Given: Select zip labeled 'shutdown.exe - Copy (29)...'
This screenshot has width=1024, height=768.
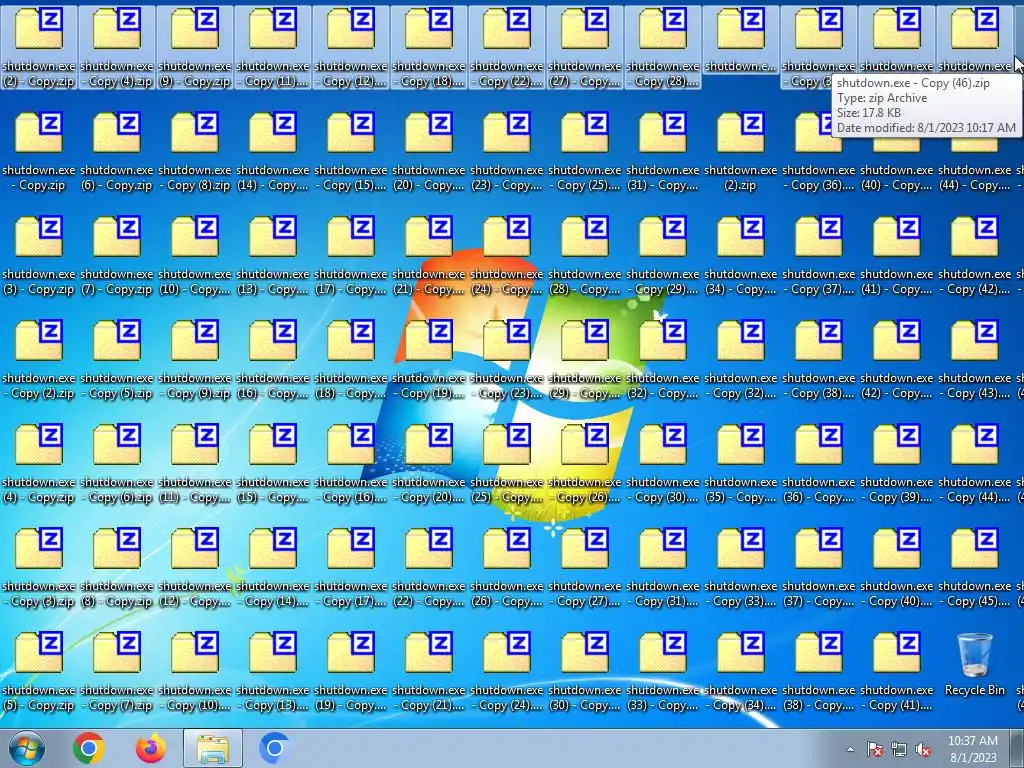Looking at the screenshot, I should (x=662, y=255).
